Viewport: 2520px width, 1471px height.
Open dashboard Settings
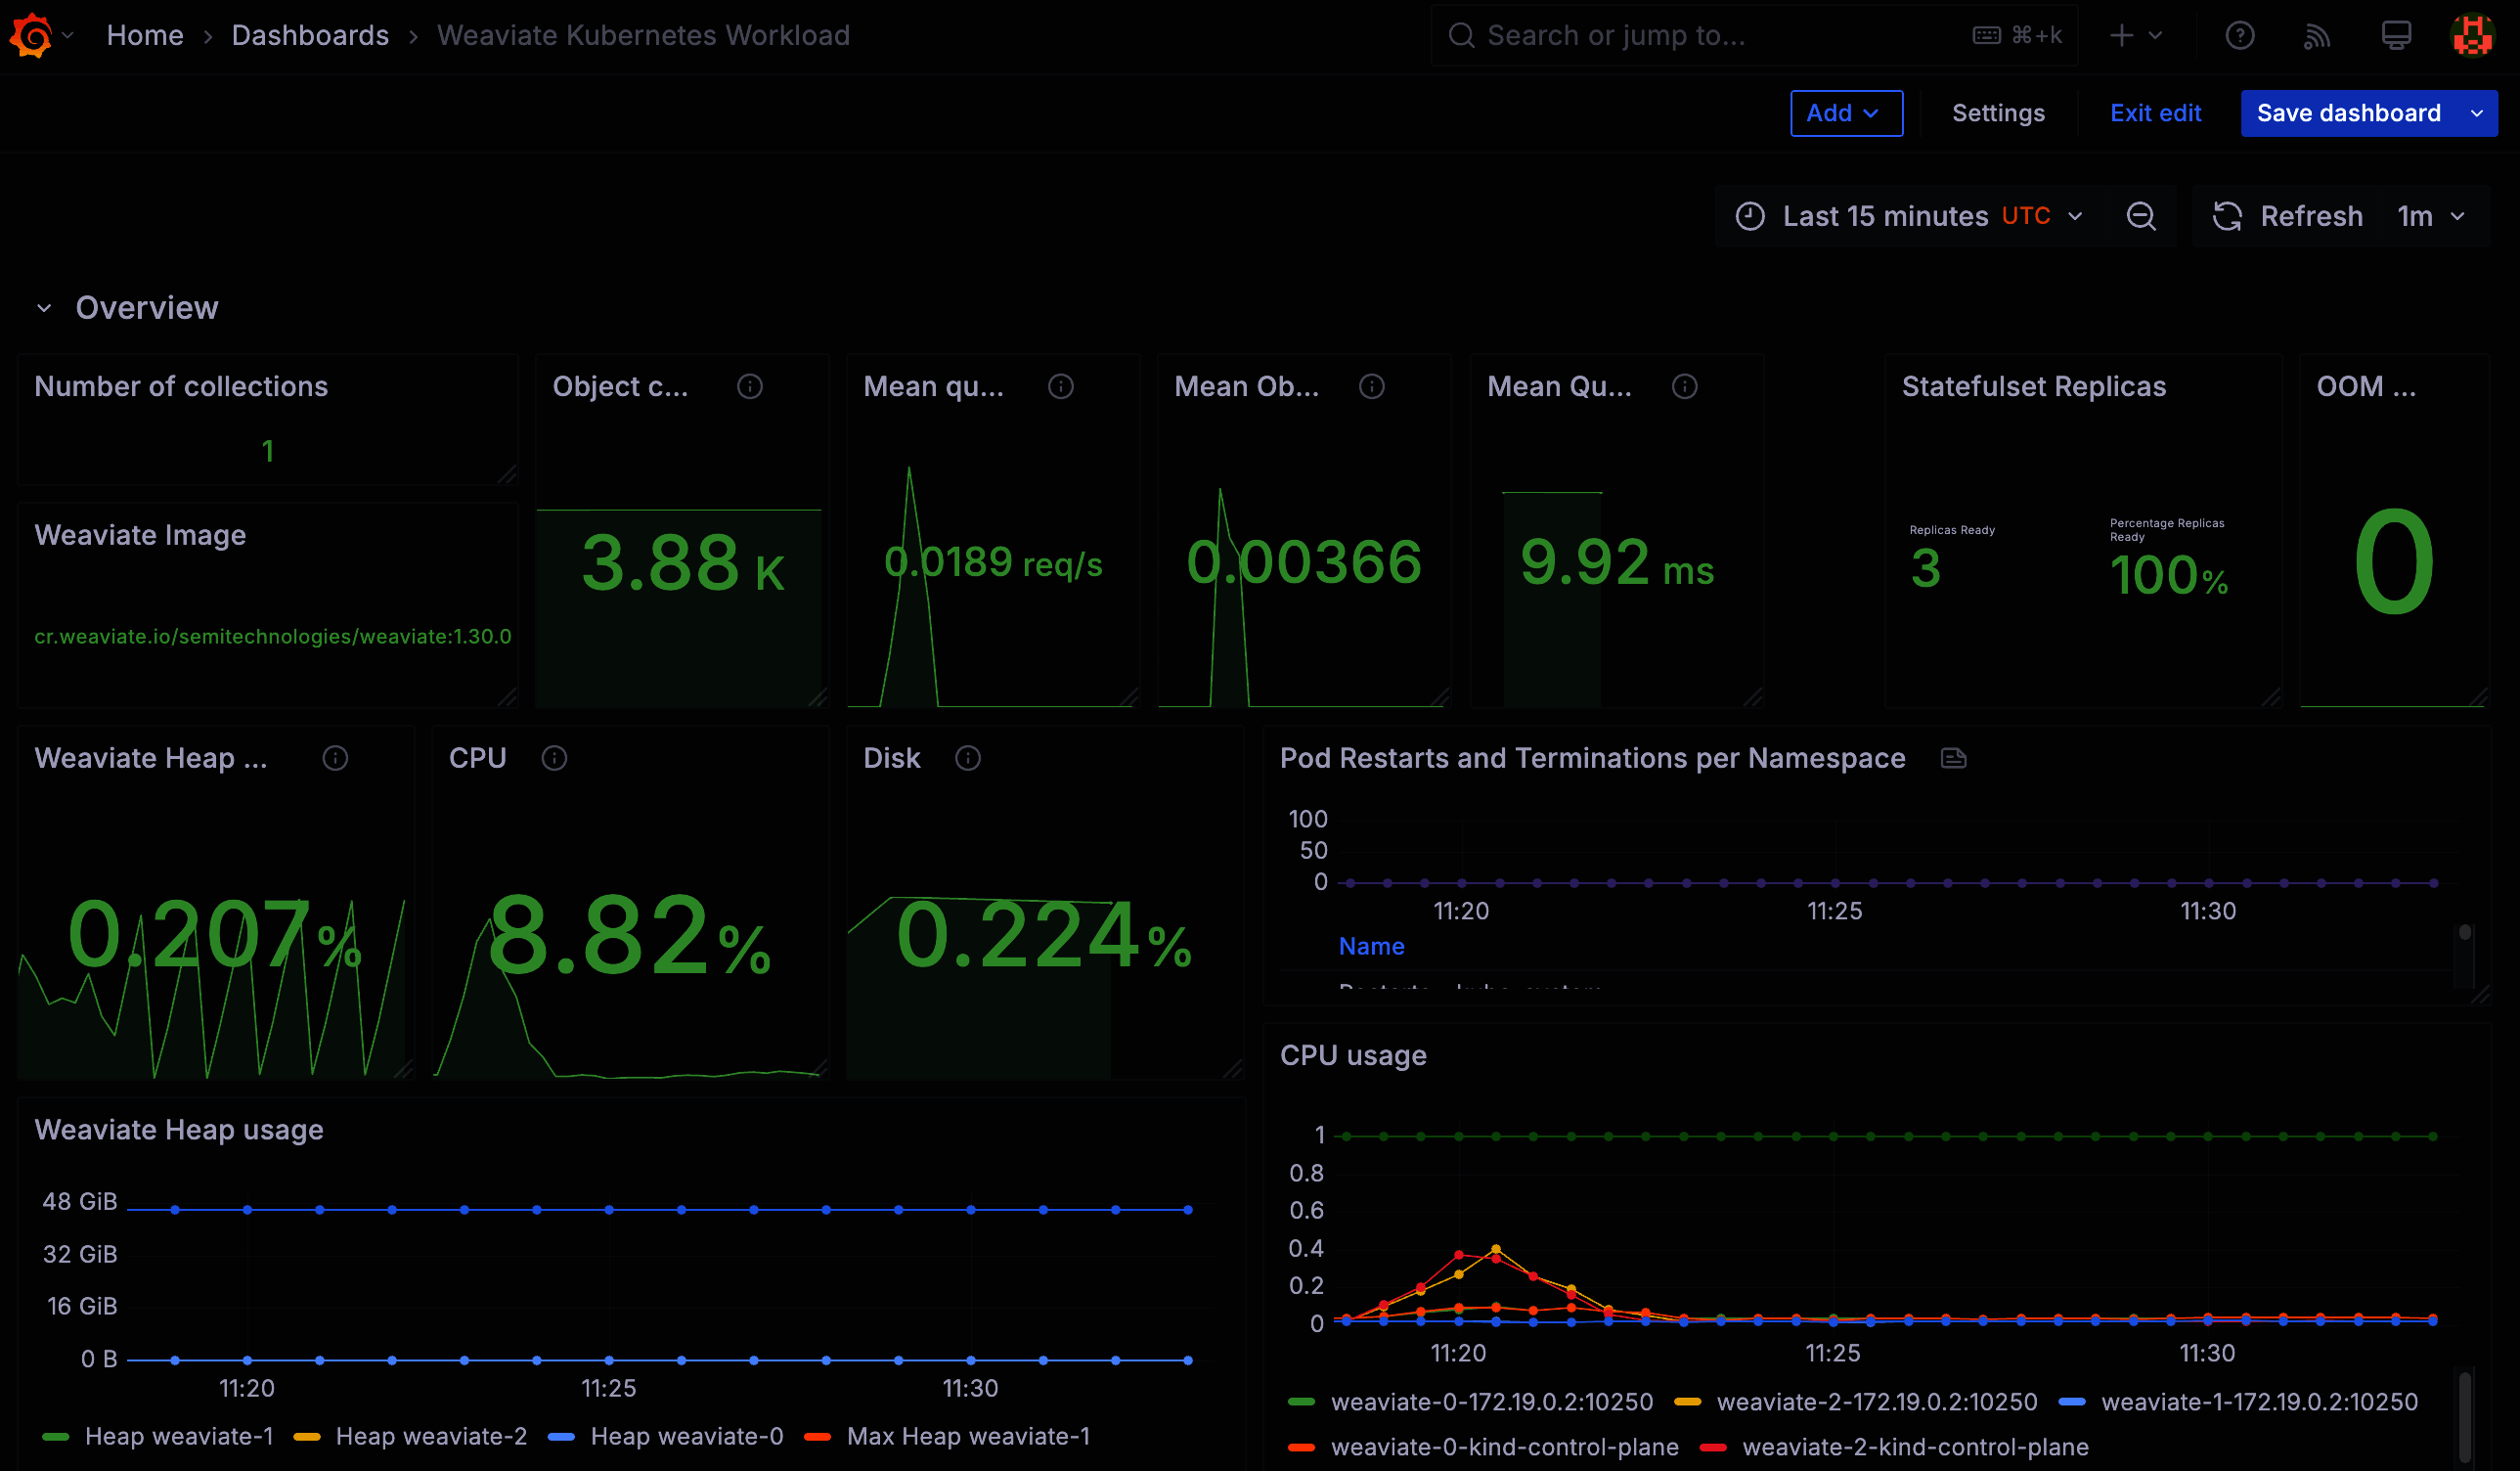click(x=1998, y=113)
